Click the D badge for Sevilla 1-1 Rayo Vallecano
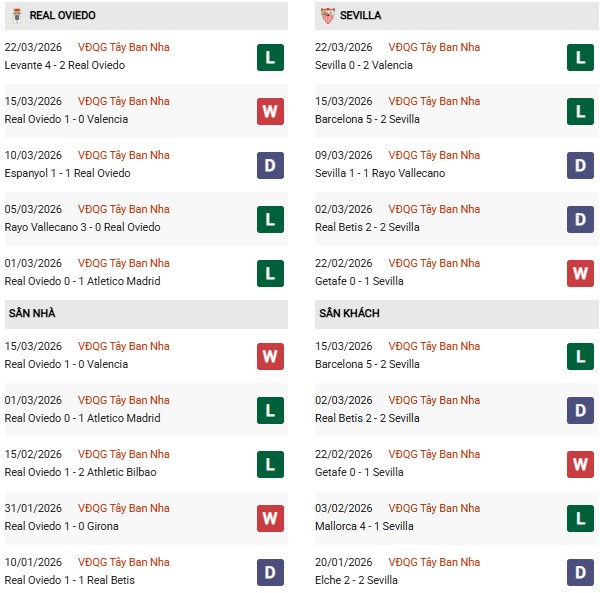This screenshot has height=593, width=600. pyautogui.click(x=580, y=165)
